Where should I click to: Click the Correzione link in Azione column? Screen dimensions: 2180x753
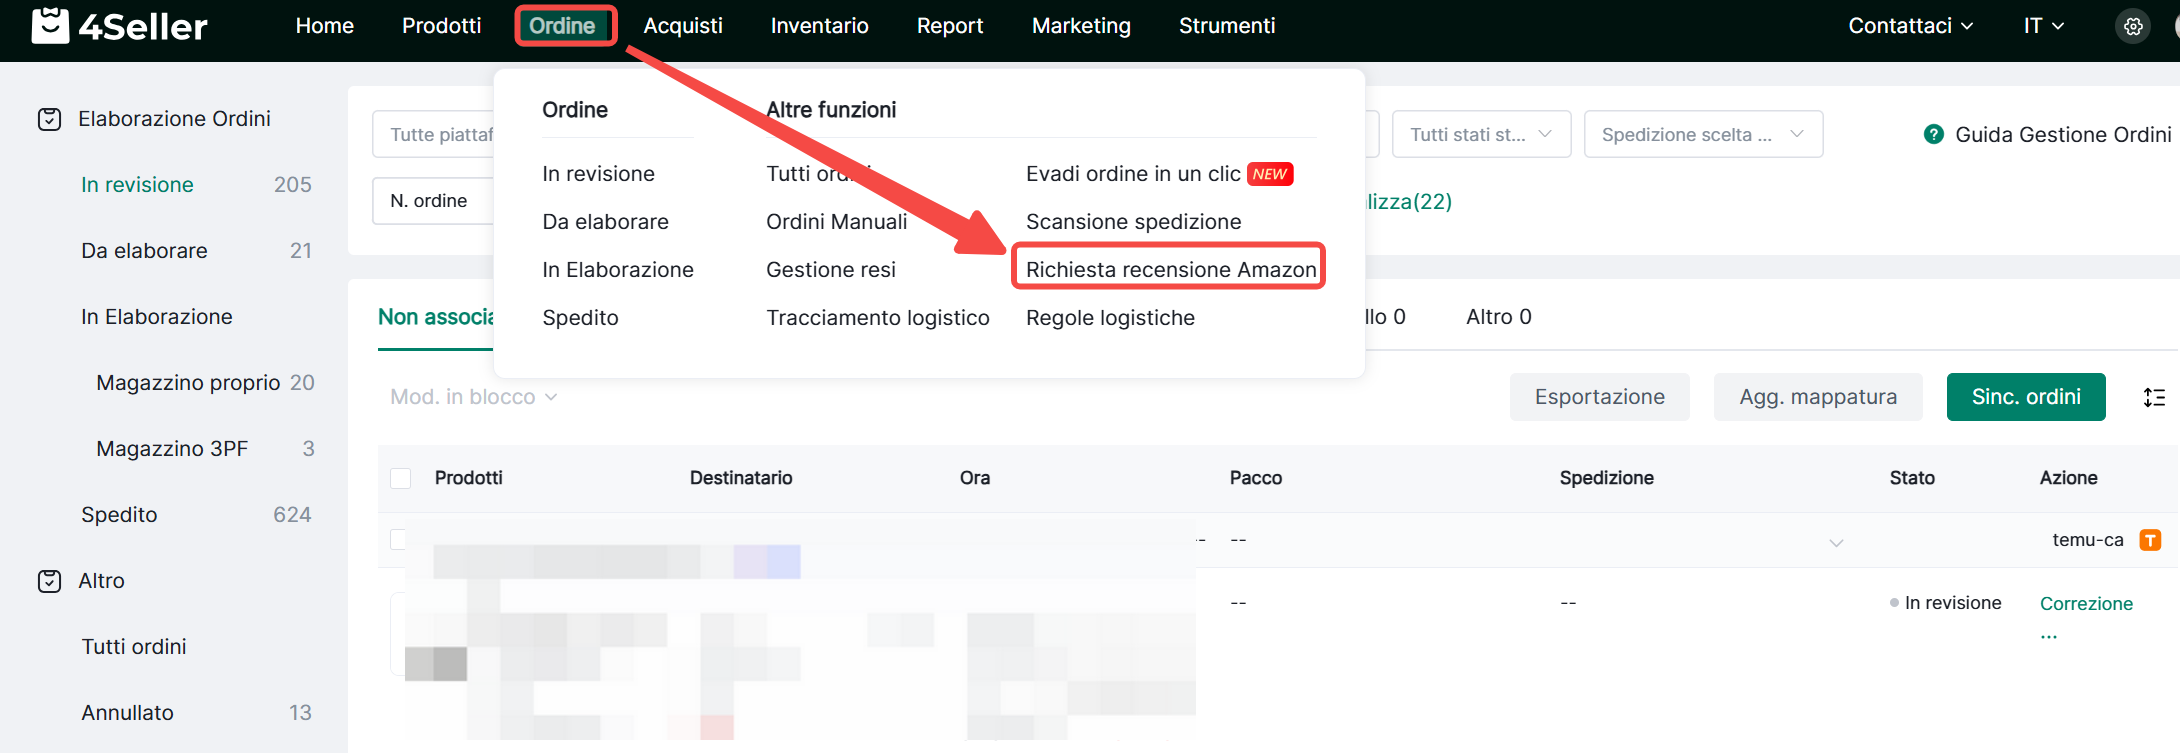click(2086, 604)
